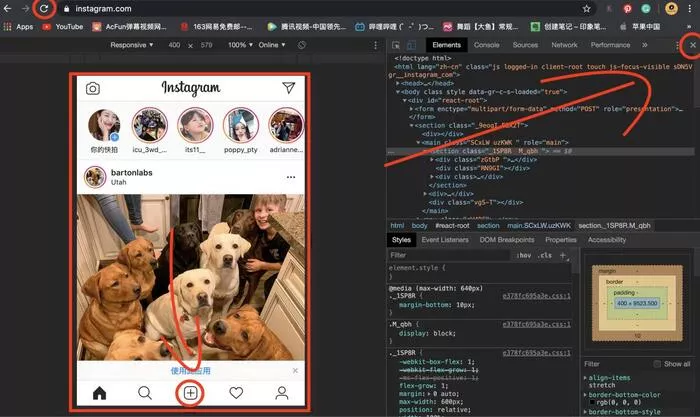Expand border-bottom-color computed property
Viewport: 700px width, 417px height.
tap(585, 395)
